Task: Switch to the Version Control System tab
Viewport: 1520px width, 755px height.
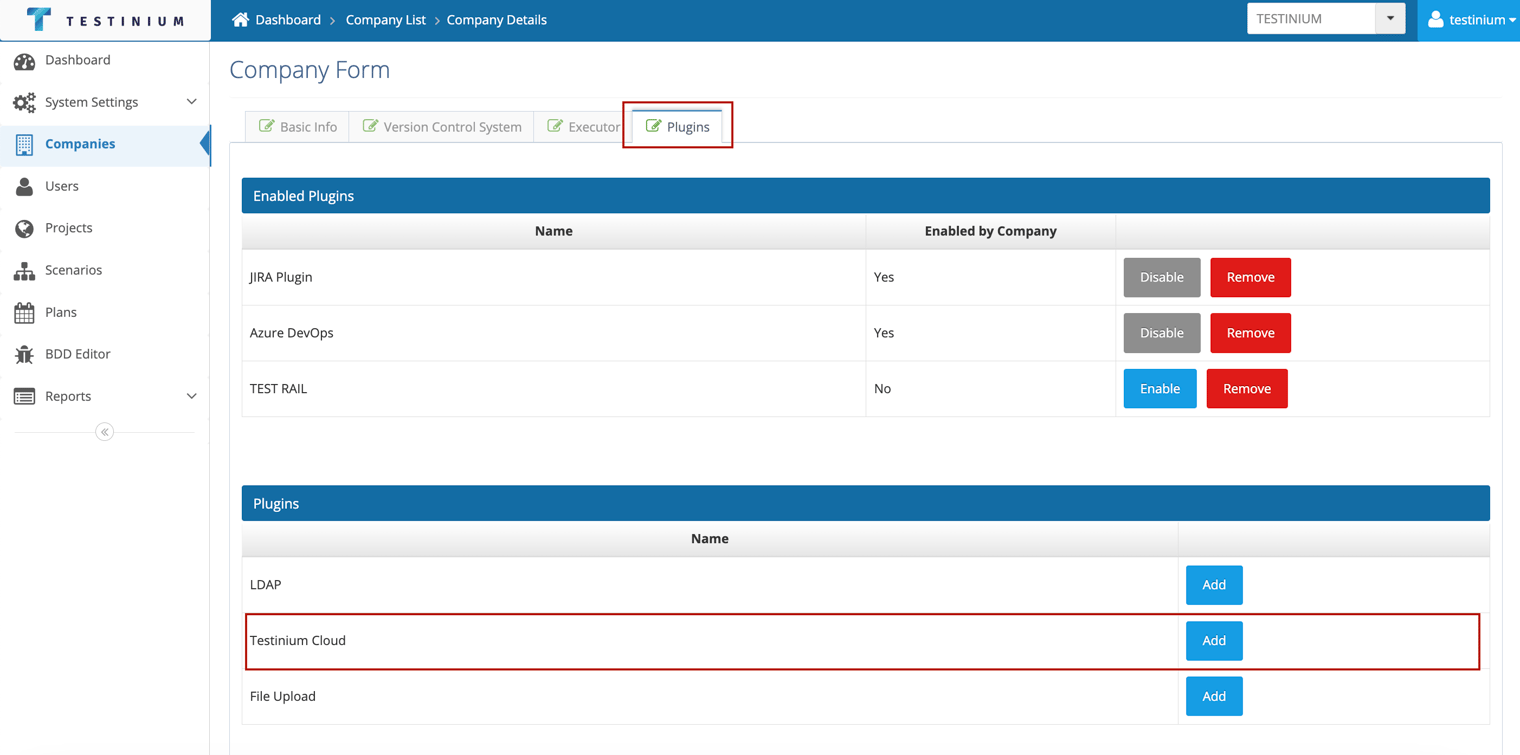Action: point(442,127)
